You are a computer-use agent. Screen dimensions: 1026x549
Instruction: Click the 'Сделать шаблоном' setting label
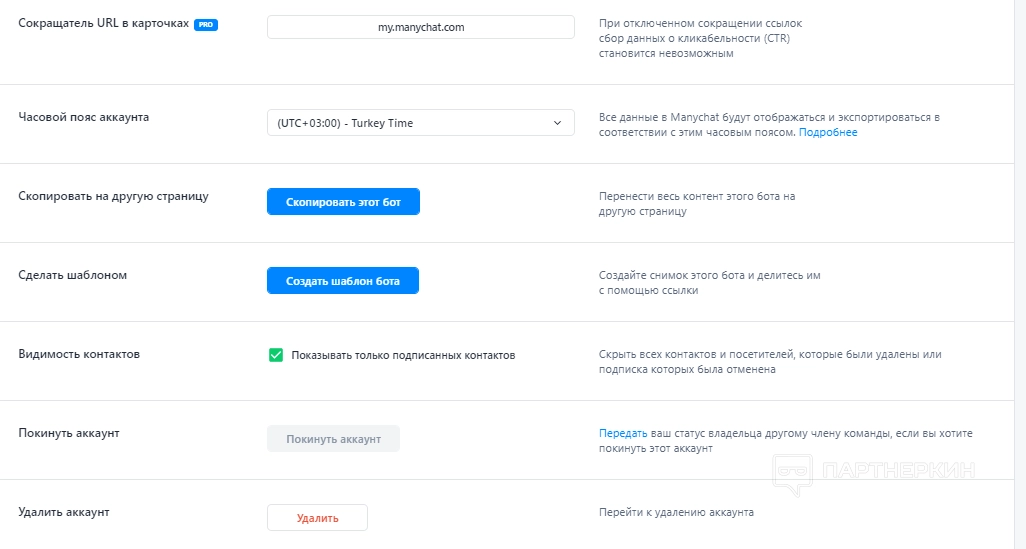(73, 275)
